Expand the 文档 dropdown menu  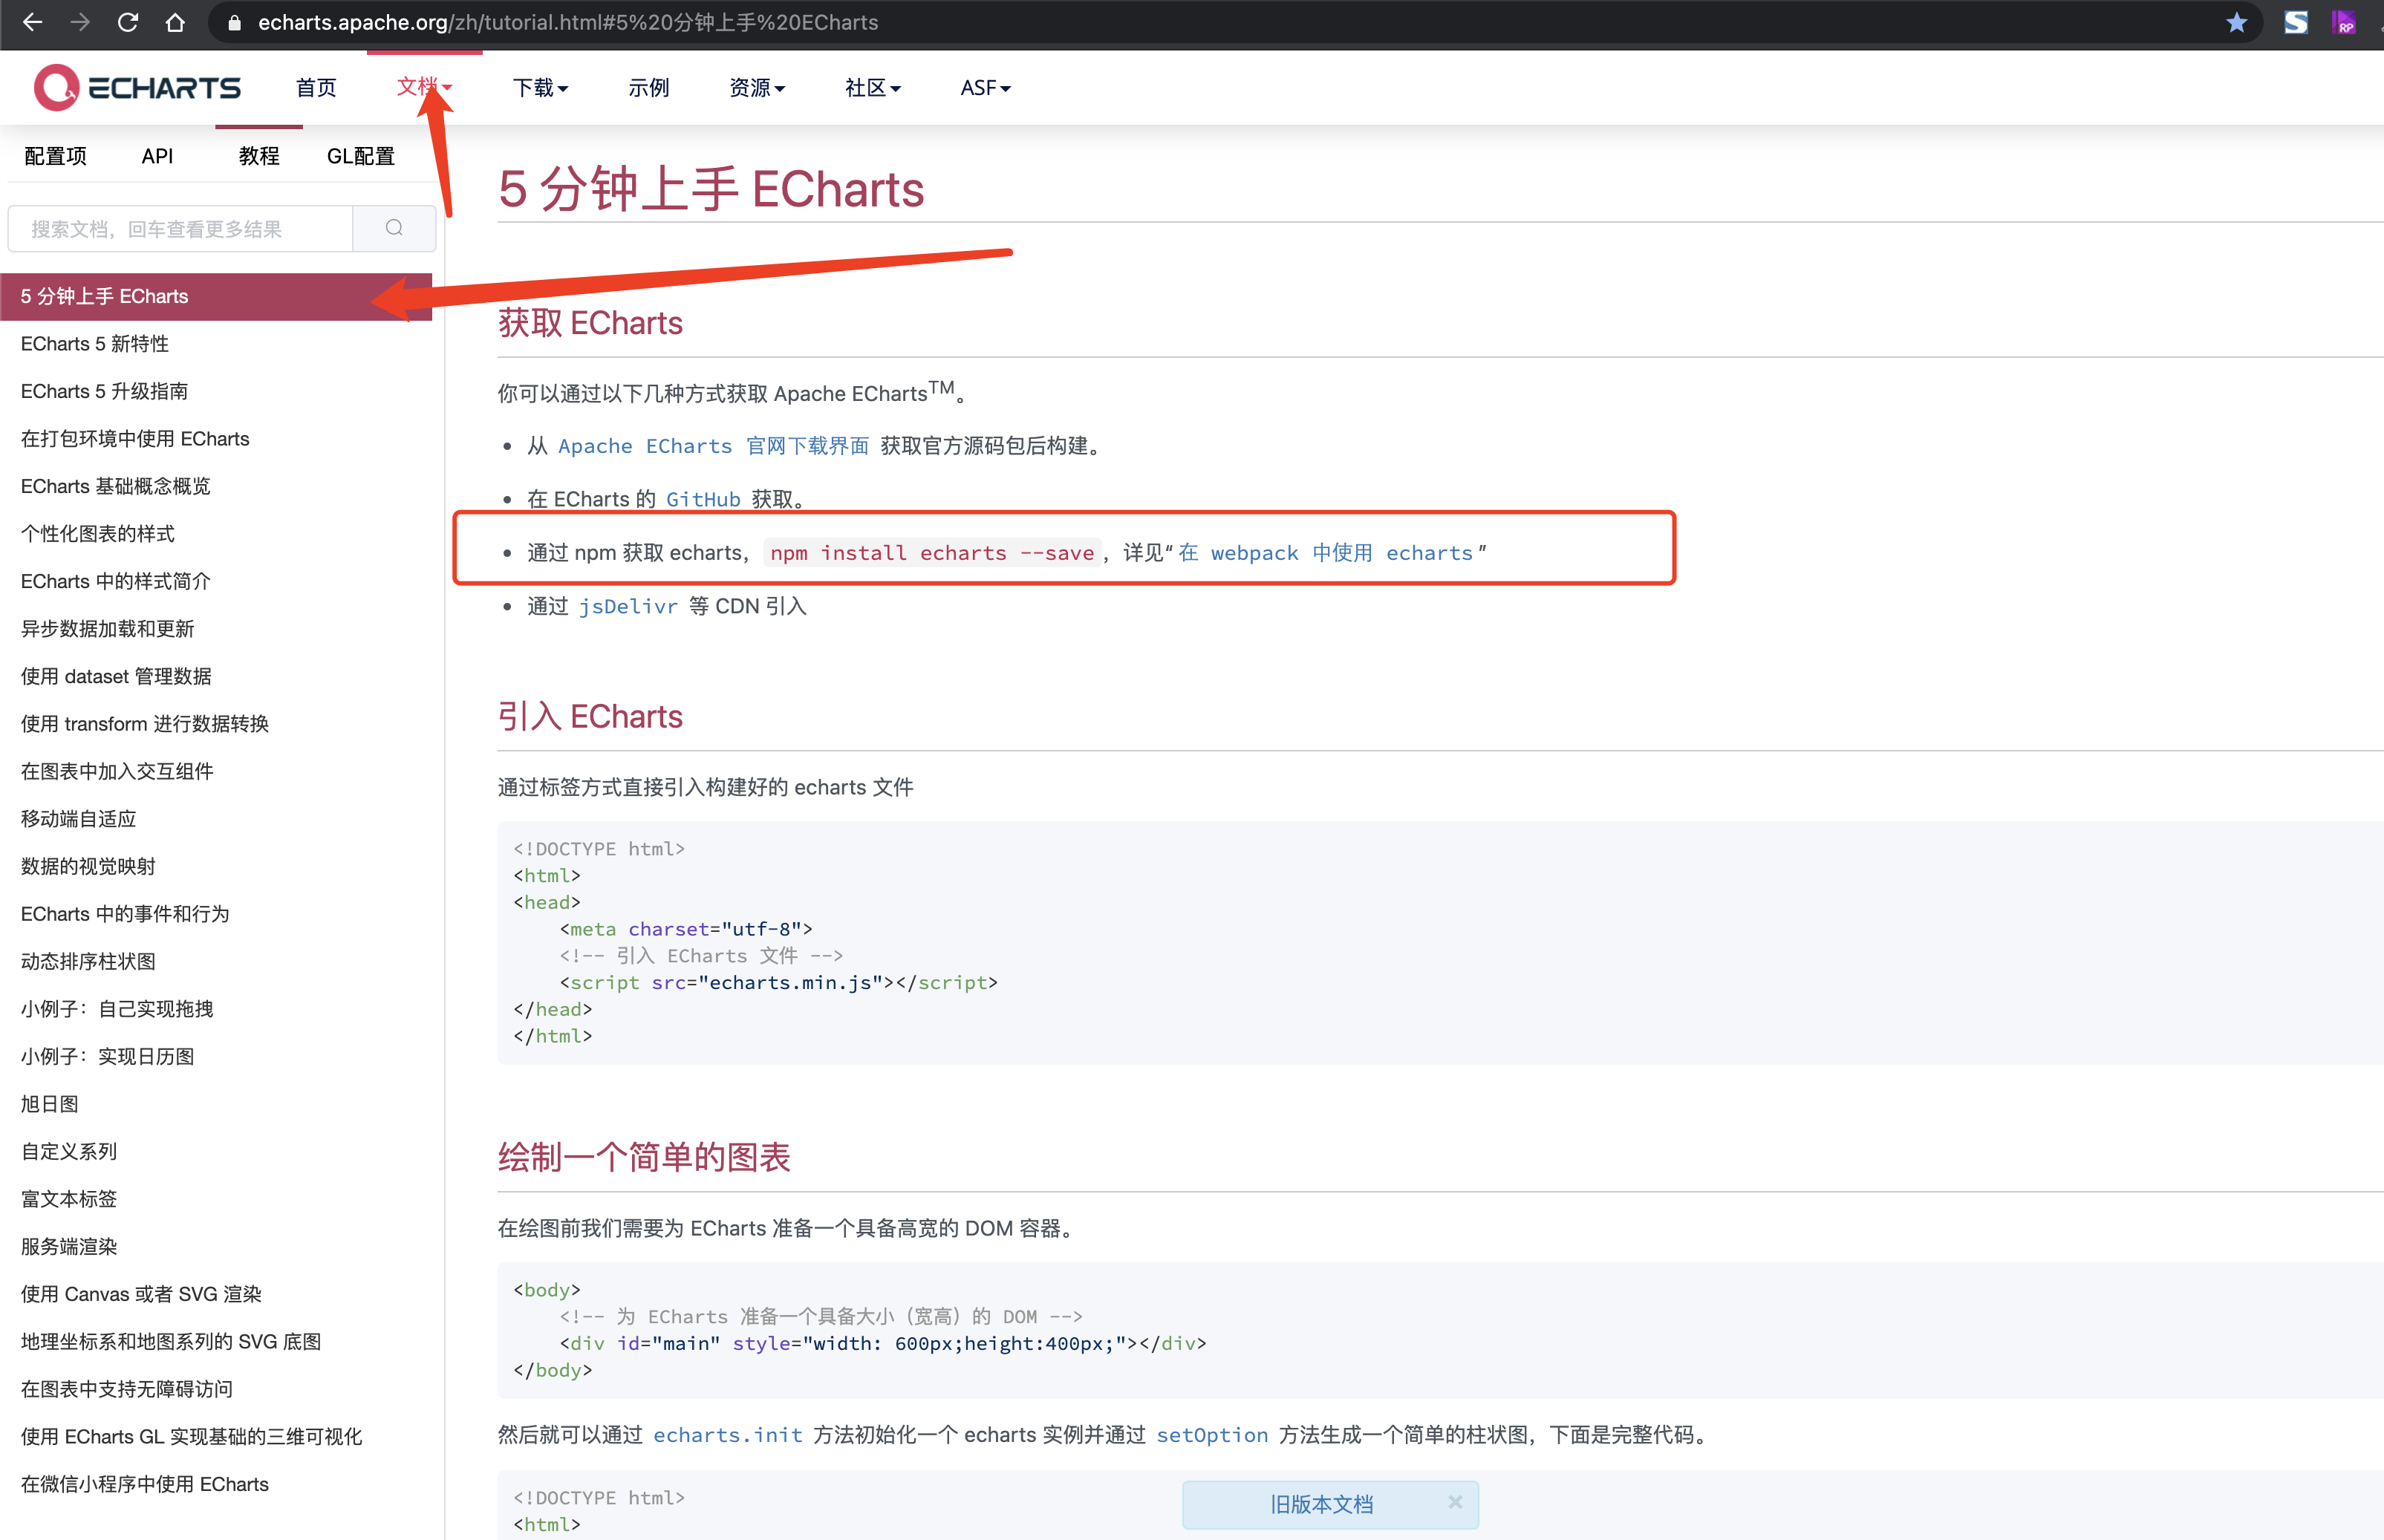(x=424, y=87)
